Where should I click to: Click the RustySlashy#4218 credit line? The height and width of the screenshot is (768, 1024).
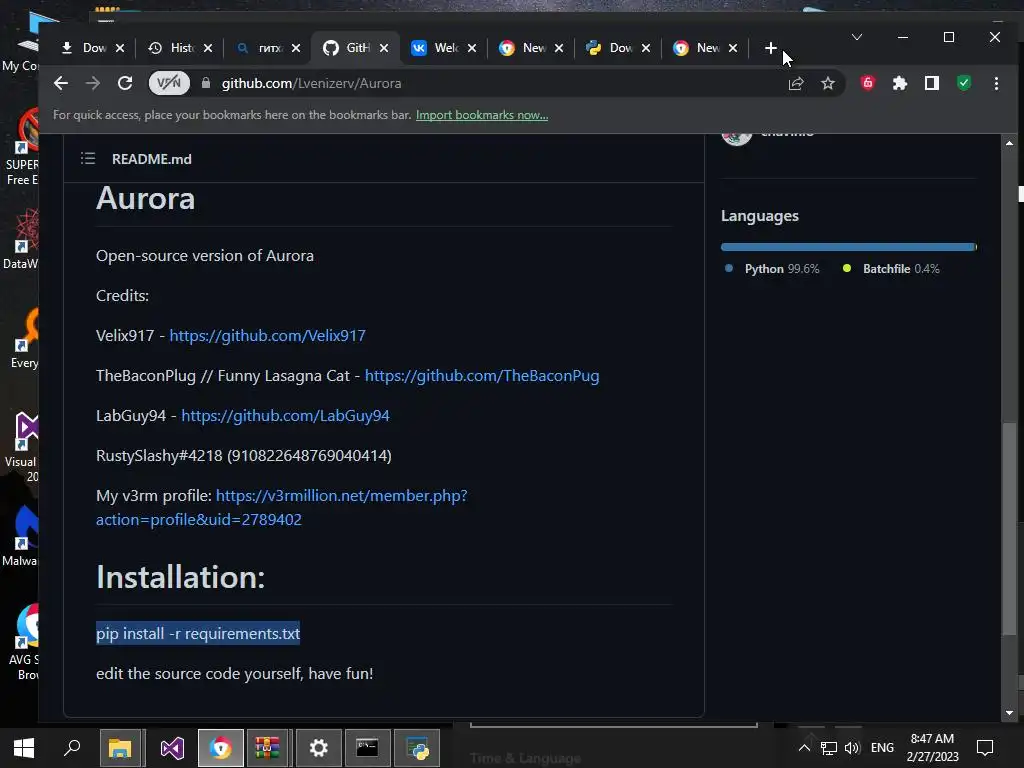click(244, 456)
